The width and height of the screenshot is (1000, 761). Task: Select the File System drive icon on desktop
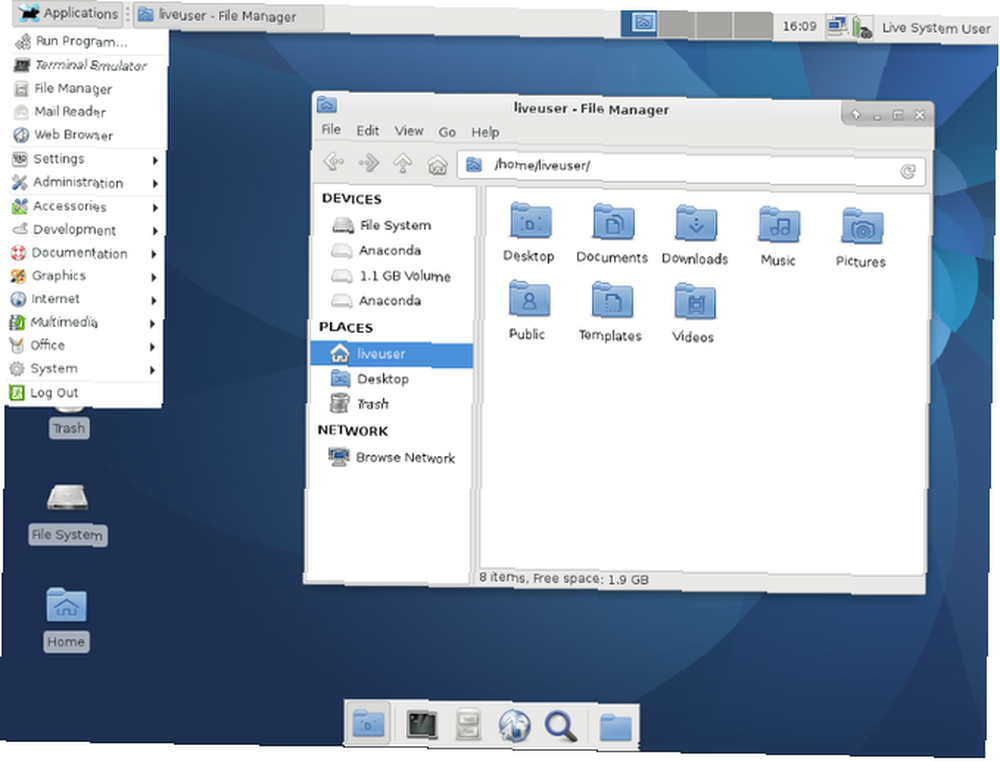click(67, 498)
